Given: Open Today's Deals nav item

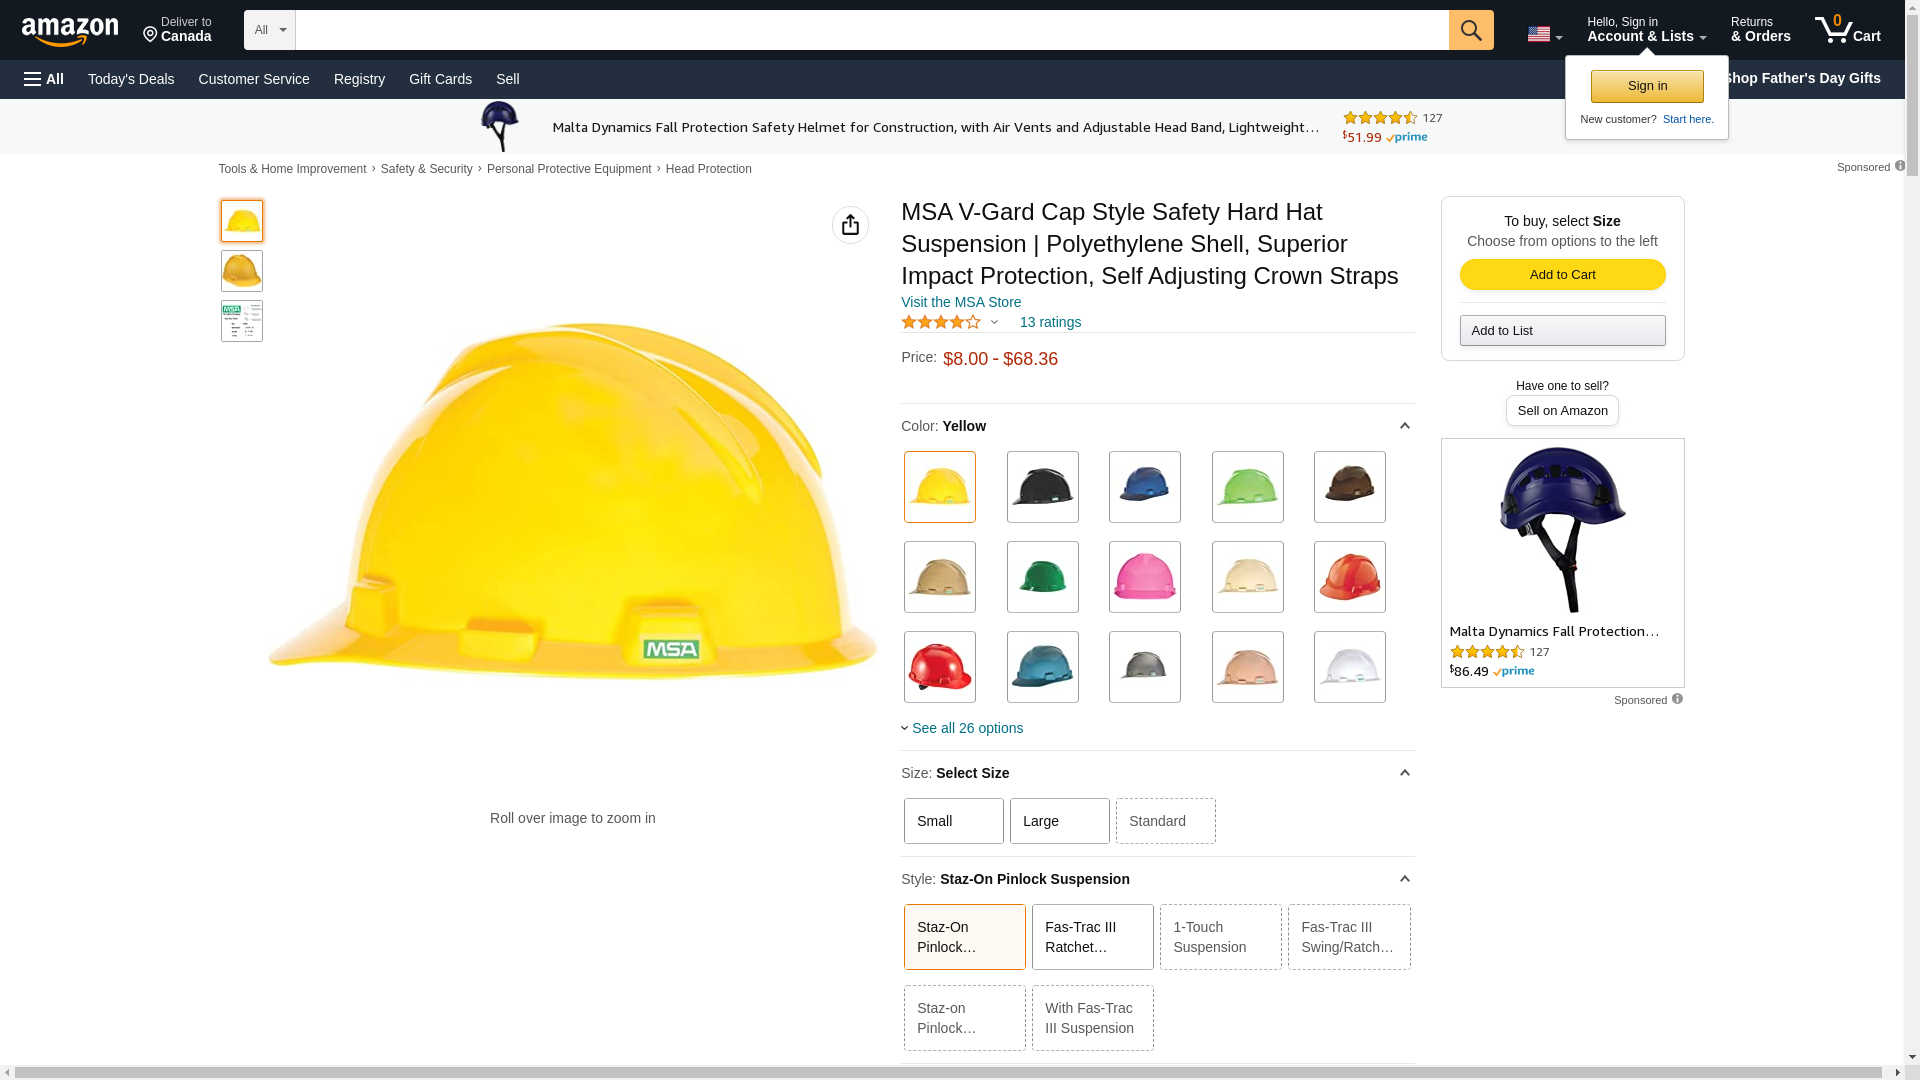Looking at the screenshot, I should coord(131,79).
